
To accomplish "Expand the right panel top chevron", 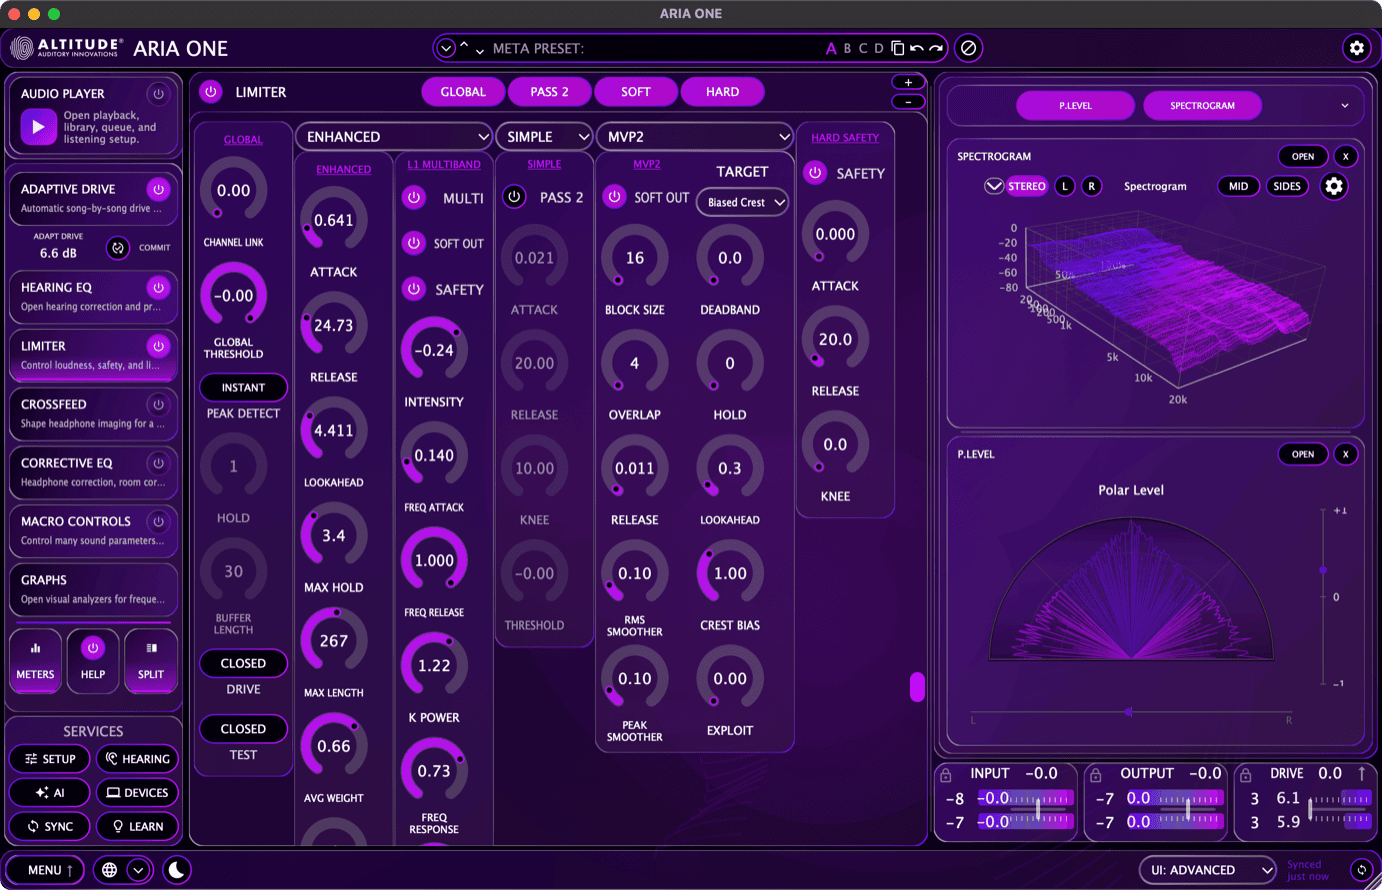I will pos(1345,106).
